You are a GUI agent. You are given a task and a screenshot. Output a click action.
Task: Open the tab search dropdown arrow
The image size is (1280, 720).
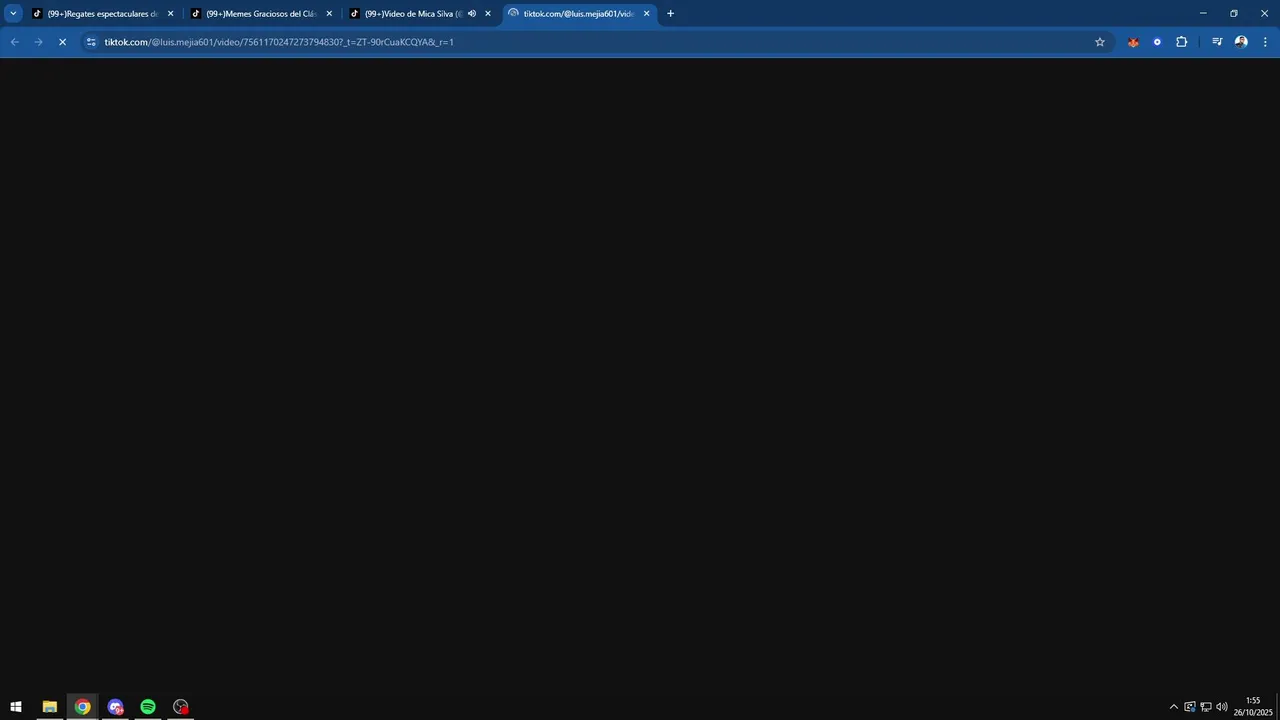[13, 13]
